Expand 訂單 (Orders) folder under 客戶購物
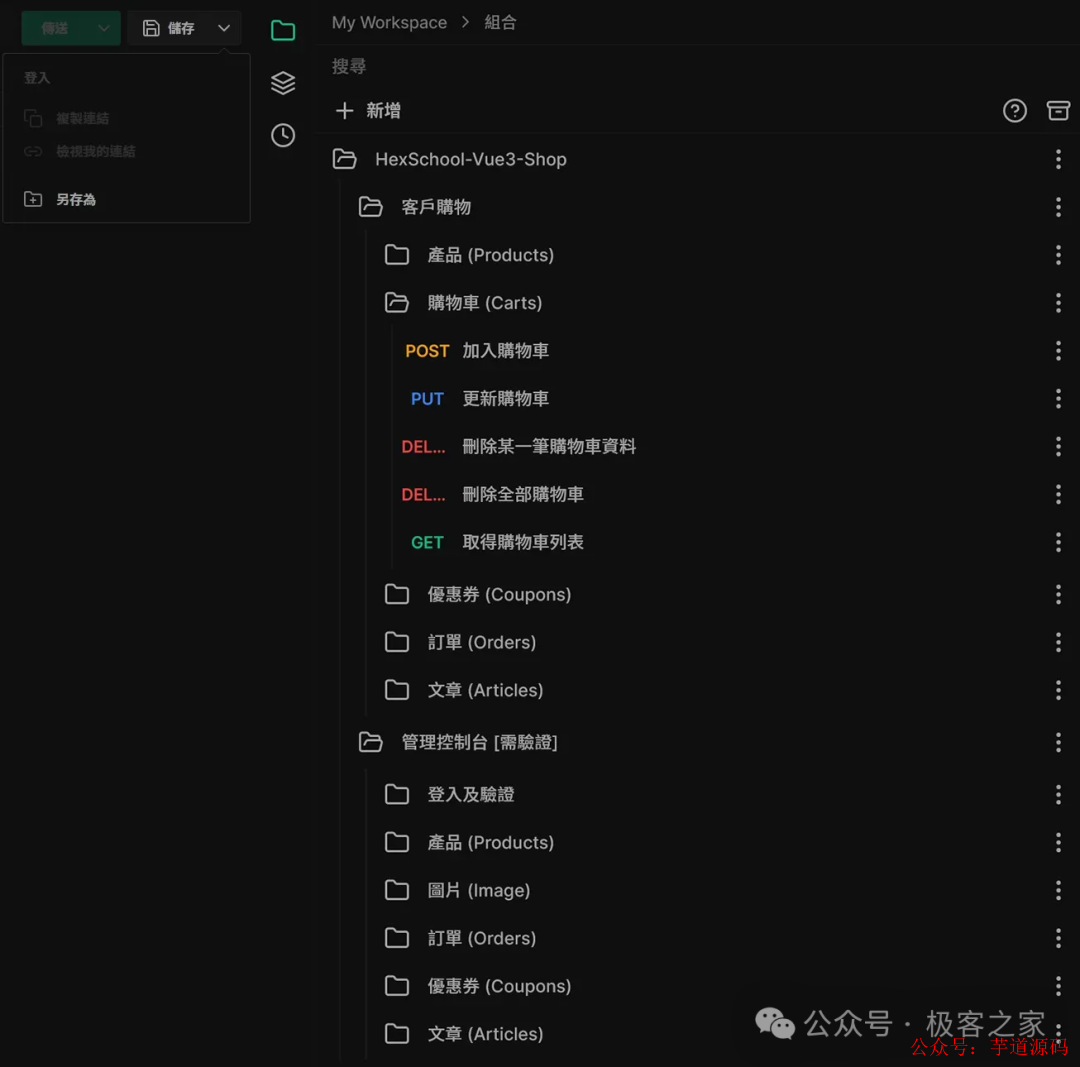The height and width of the screenshot is (1067, 1080). click(397, 642)
